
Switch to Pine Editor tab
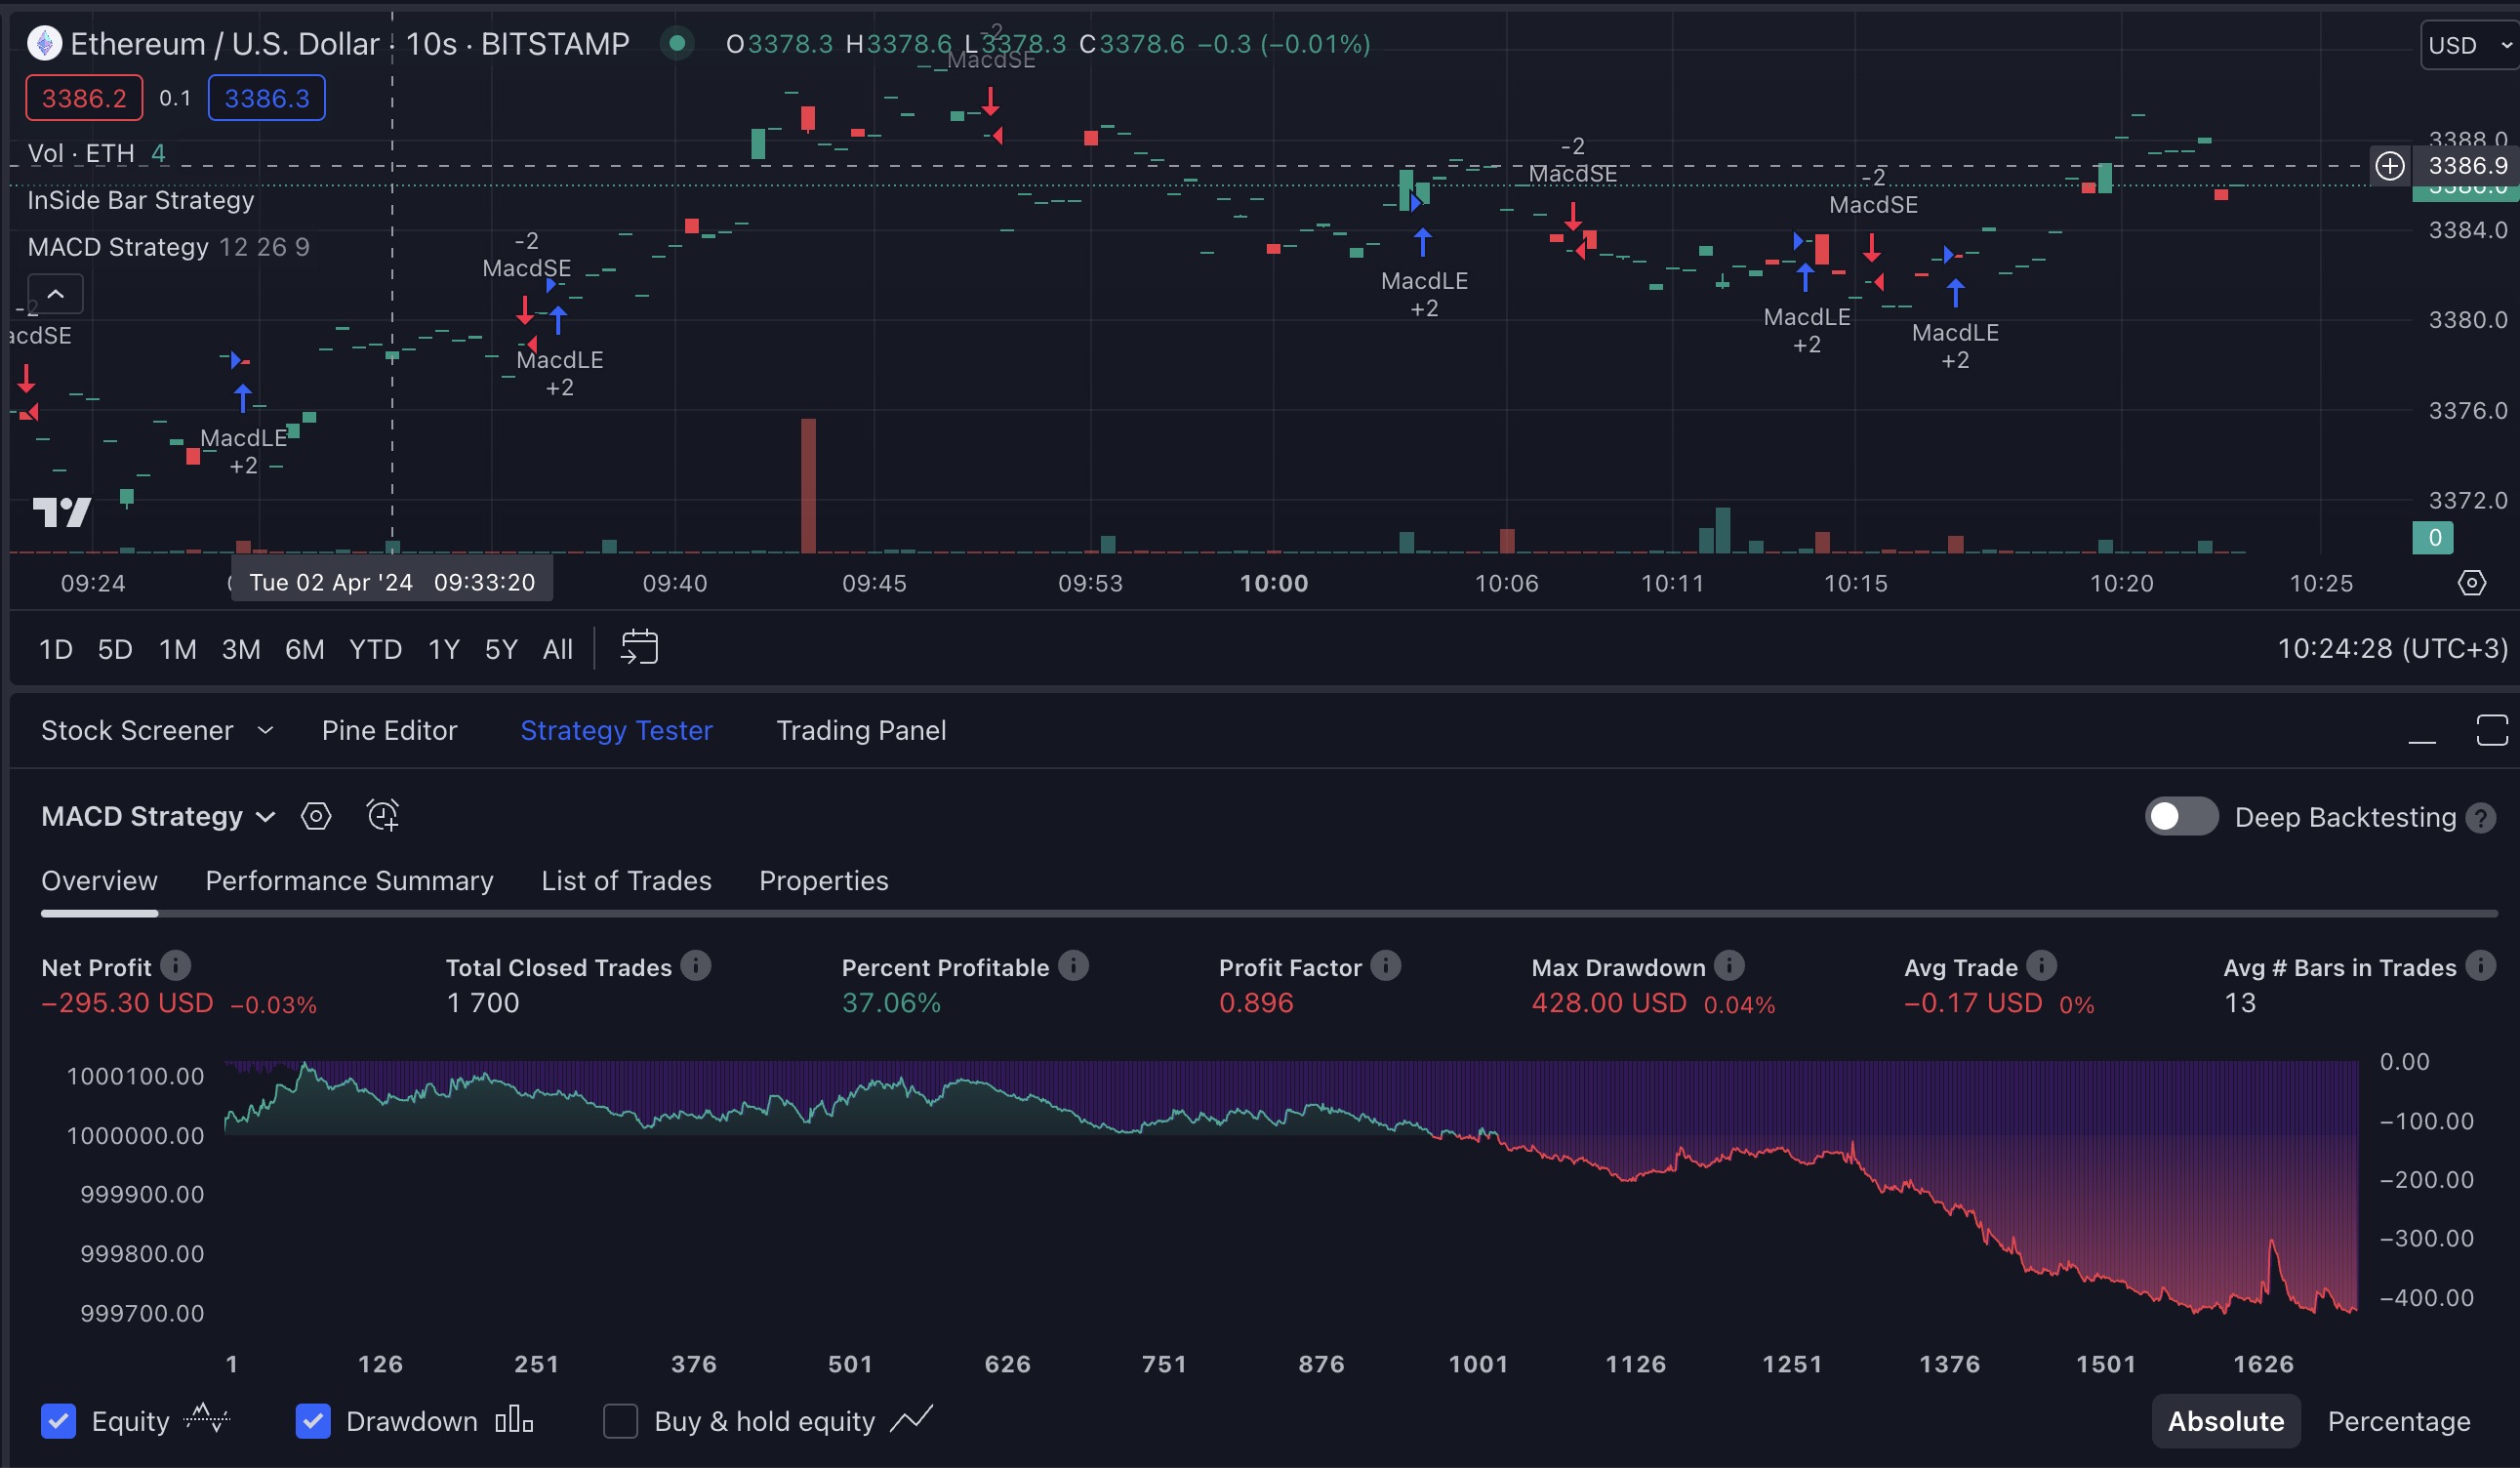tap(389, 731)
